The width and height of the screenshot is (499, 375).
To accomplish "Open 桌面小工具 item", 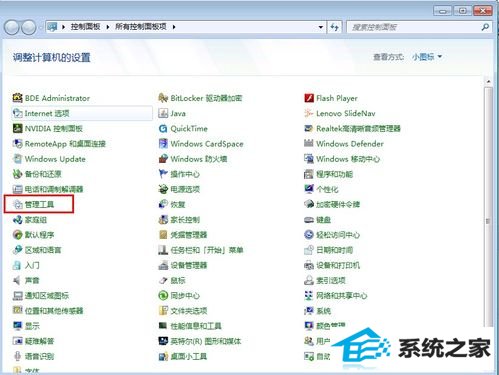I will [x=183, y=356].
